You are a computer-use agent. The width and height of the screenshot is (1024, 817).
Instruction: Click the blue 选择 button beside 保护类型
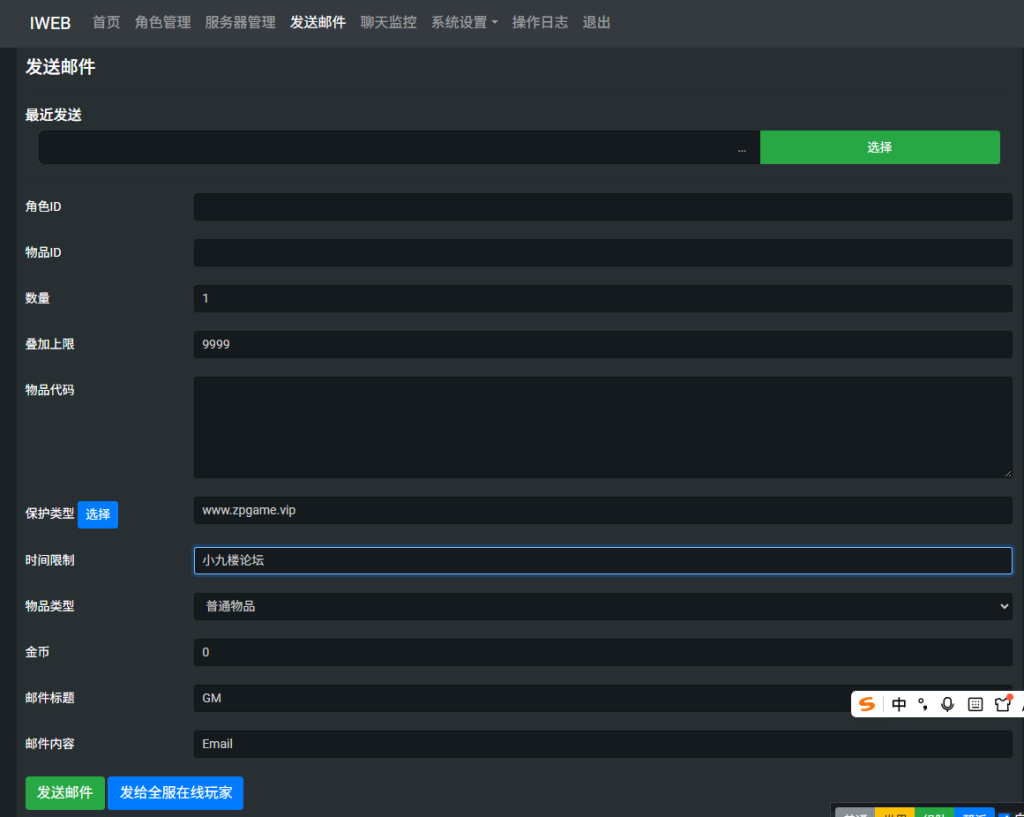[98, 515]
